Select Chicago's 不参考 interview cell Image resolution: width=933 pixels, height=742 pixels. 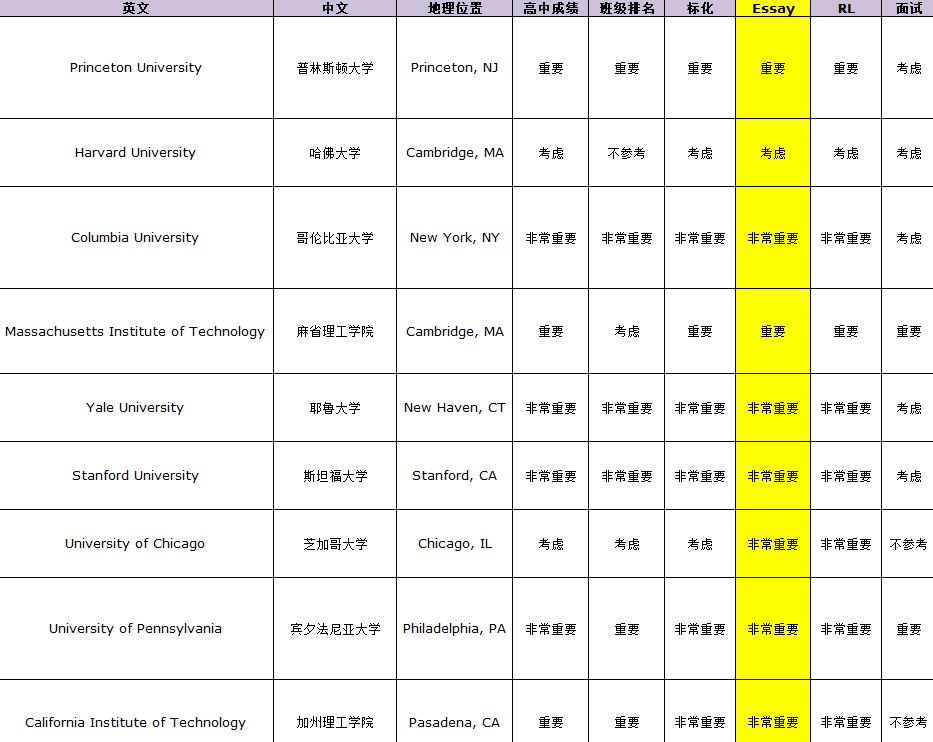907,543
